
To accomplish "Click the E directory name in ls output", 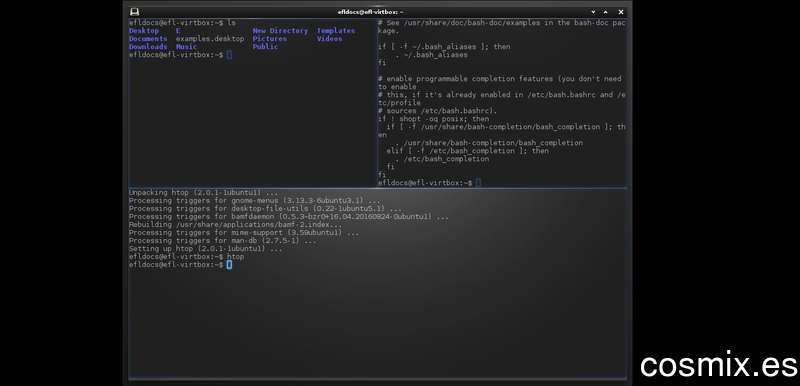I will tap(178, 31).
